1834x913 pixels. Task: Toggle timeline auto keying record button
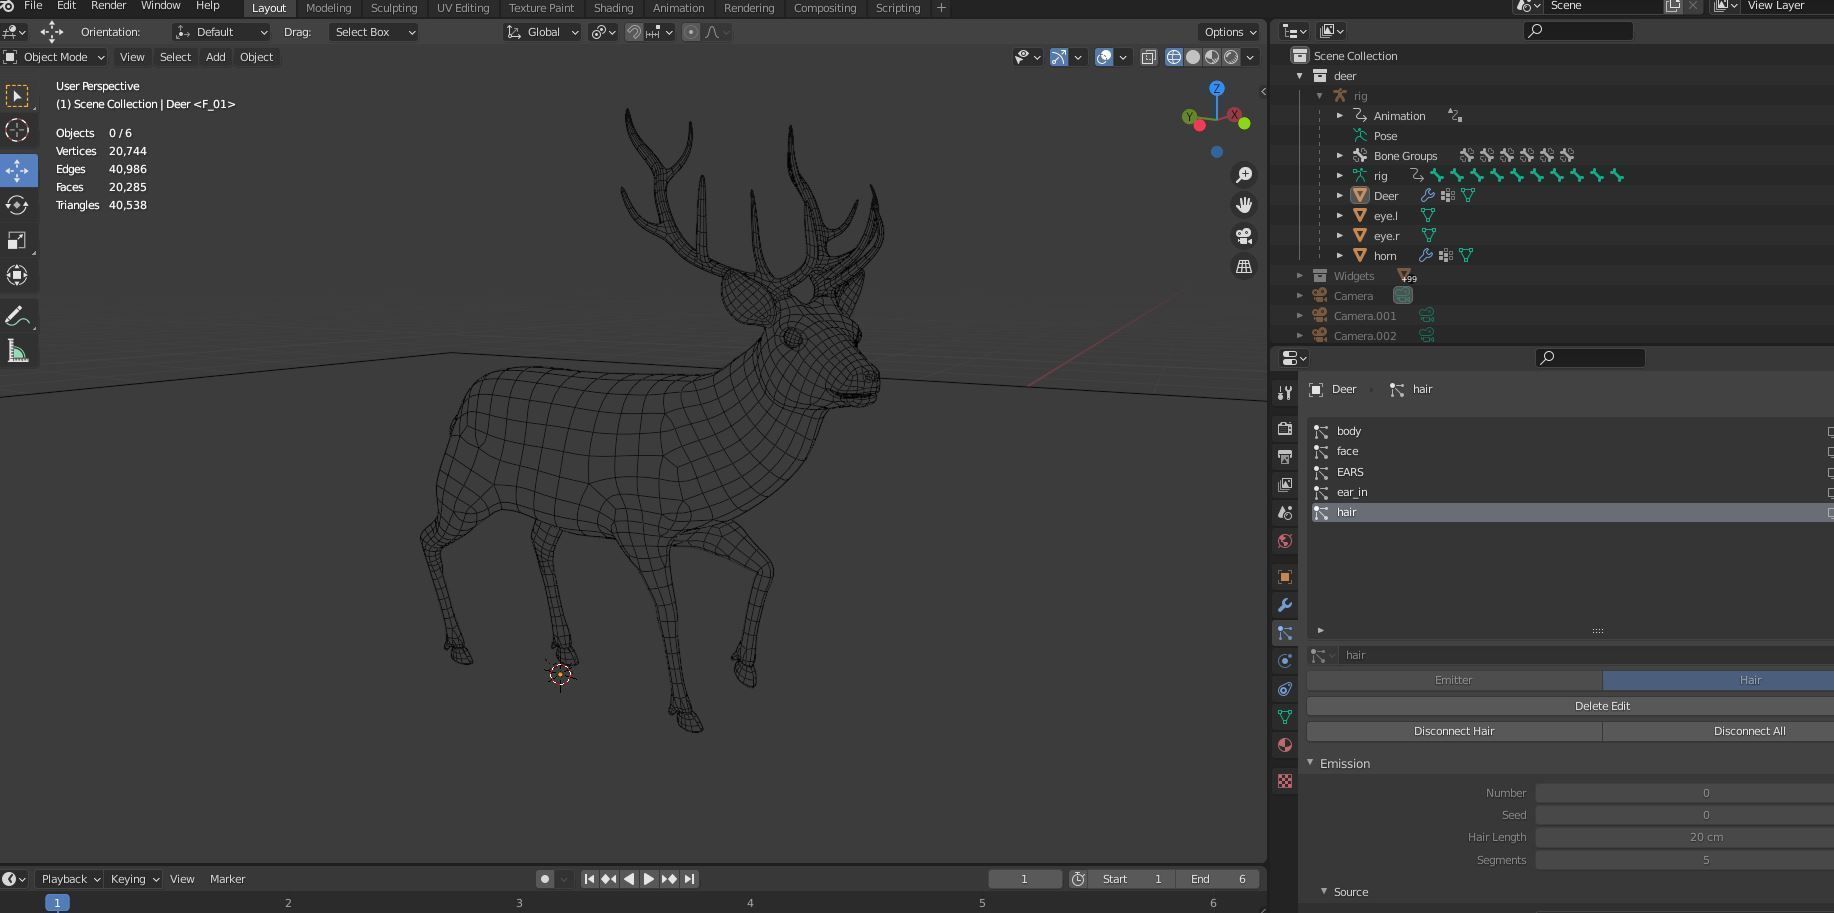coord(544,879)
